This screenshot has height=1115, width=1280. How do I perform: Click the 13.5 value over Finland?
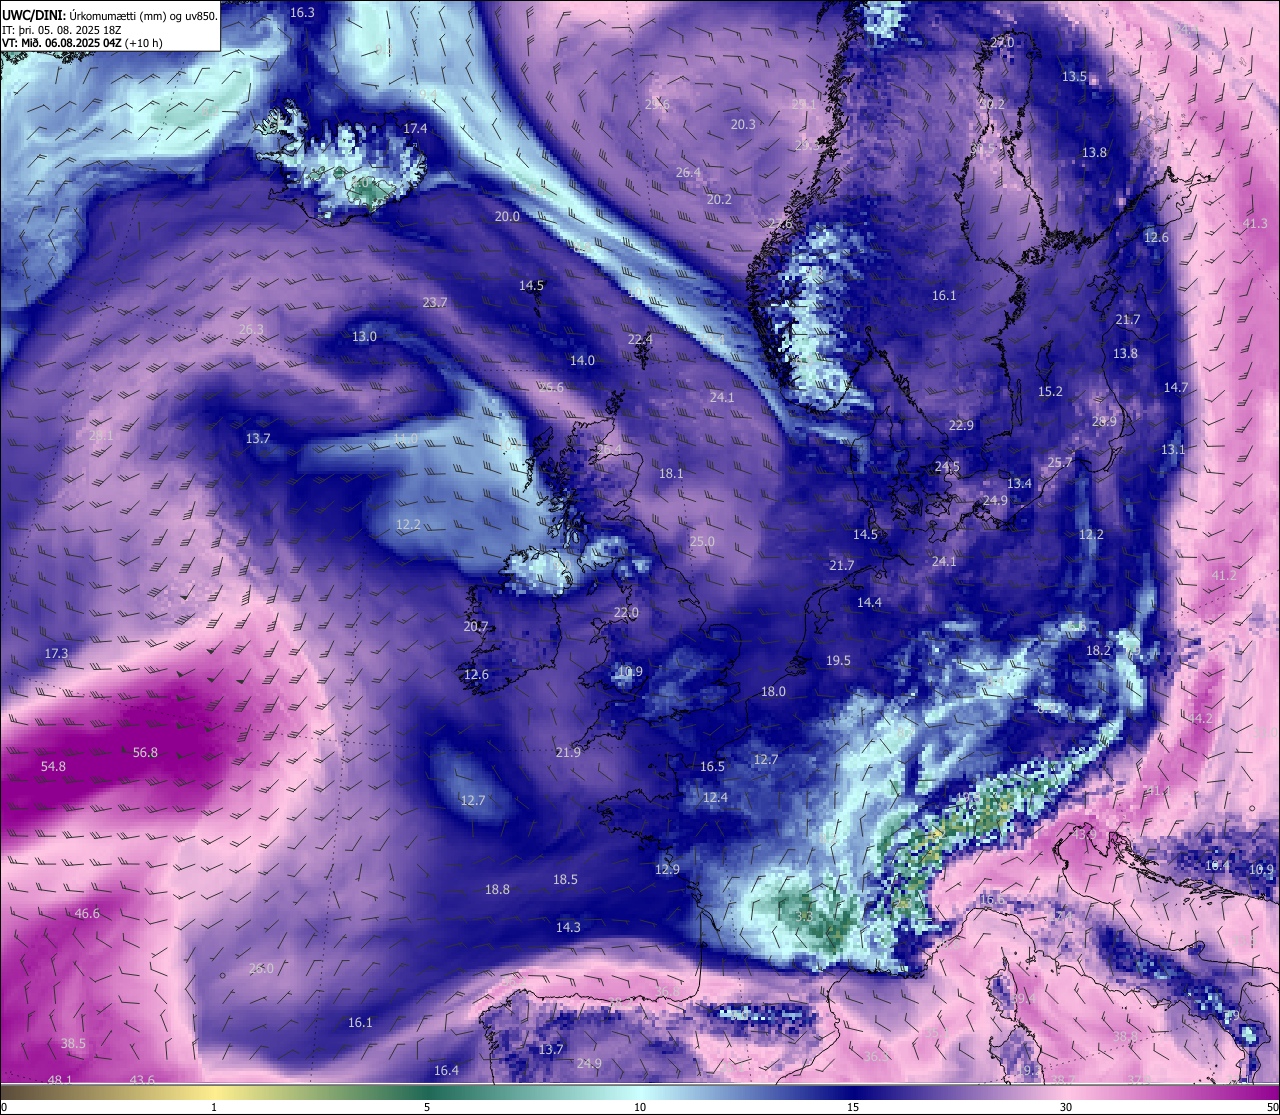click(1074, 77)
